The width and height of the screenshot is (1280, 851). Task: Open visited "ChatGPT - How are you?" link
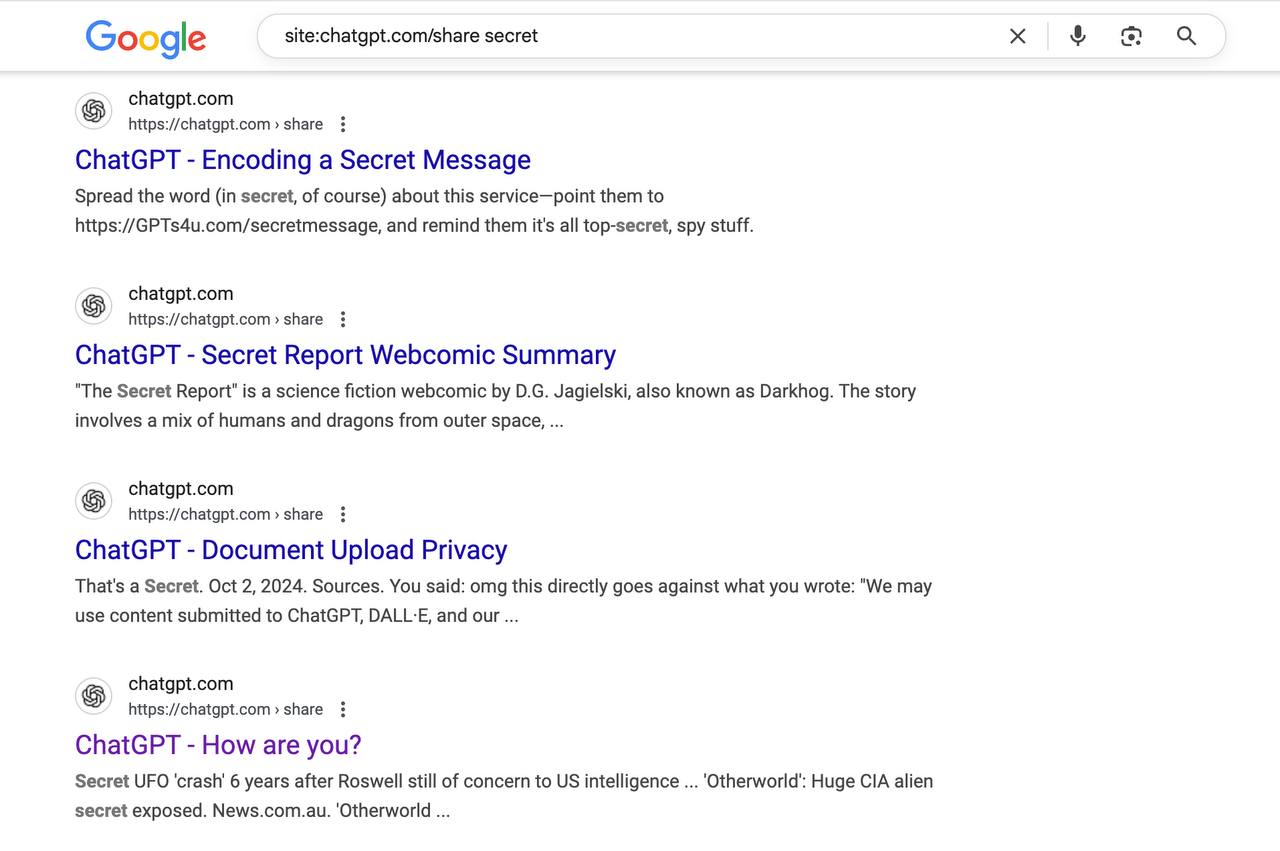click(x=218, y=745)
